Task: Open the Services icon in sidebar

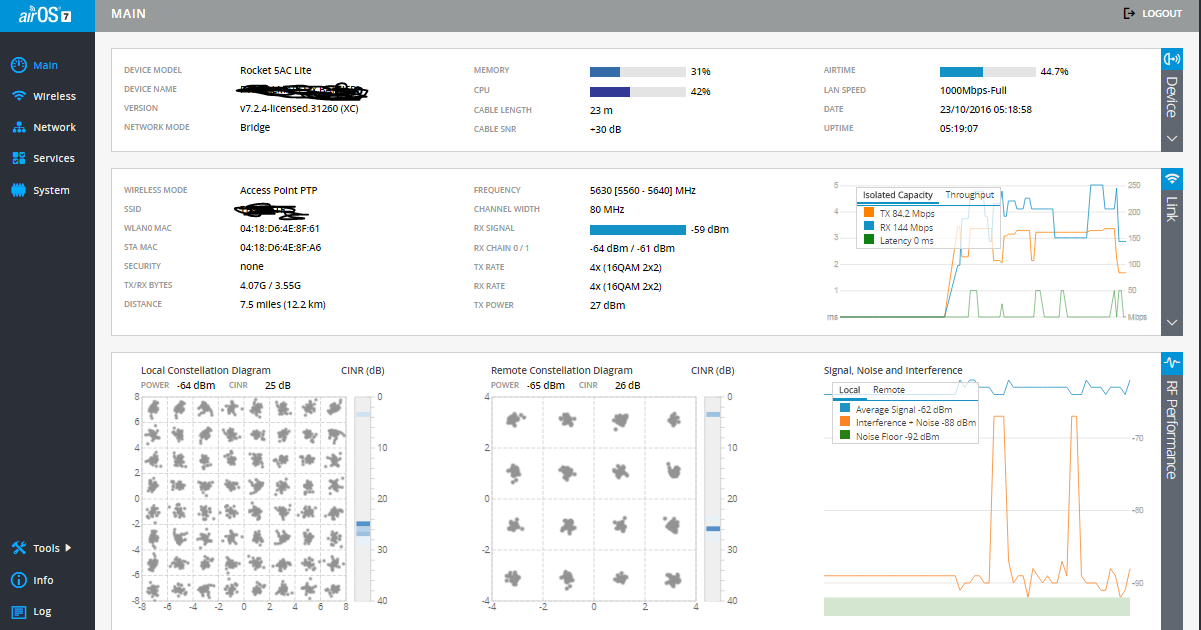Action: click(x=18, y=158)
